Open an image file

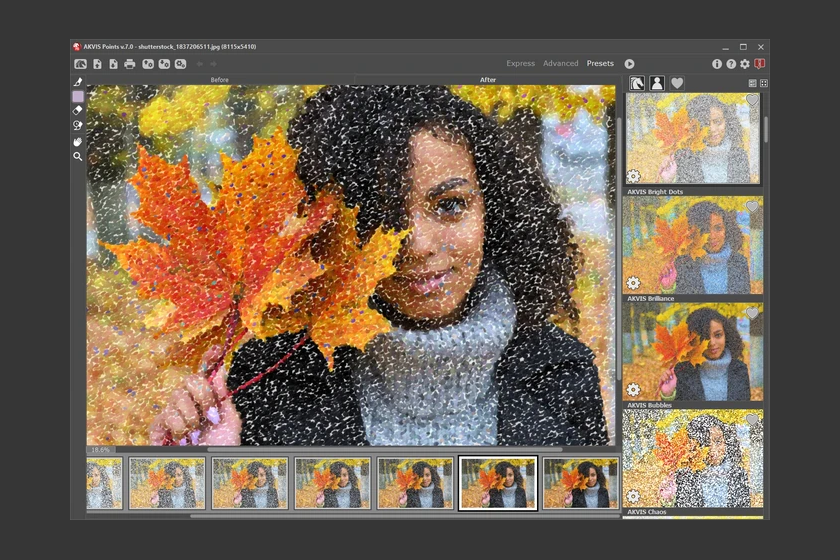coord(98,64)
